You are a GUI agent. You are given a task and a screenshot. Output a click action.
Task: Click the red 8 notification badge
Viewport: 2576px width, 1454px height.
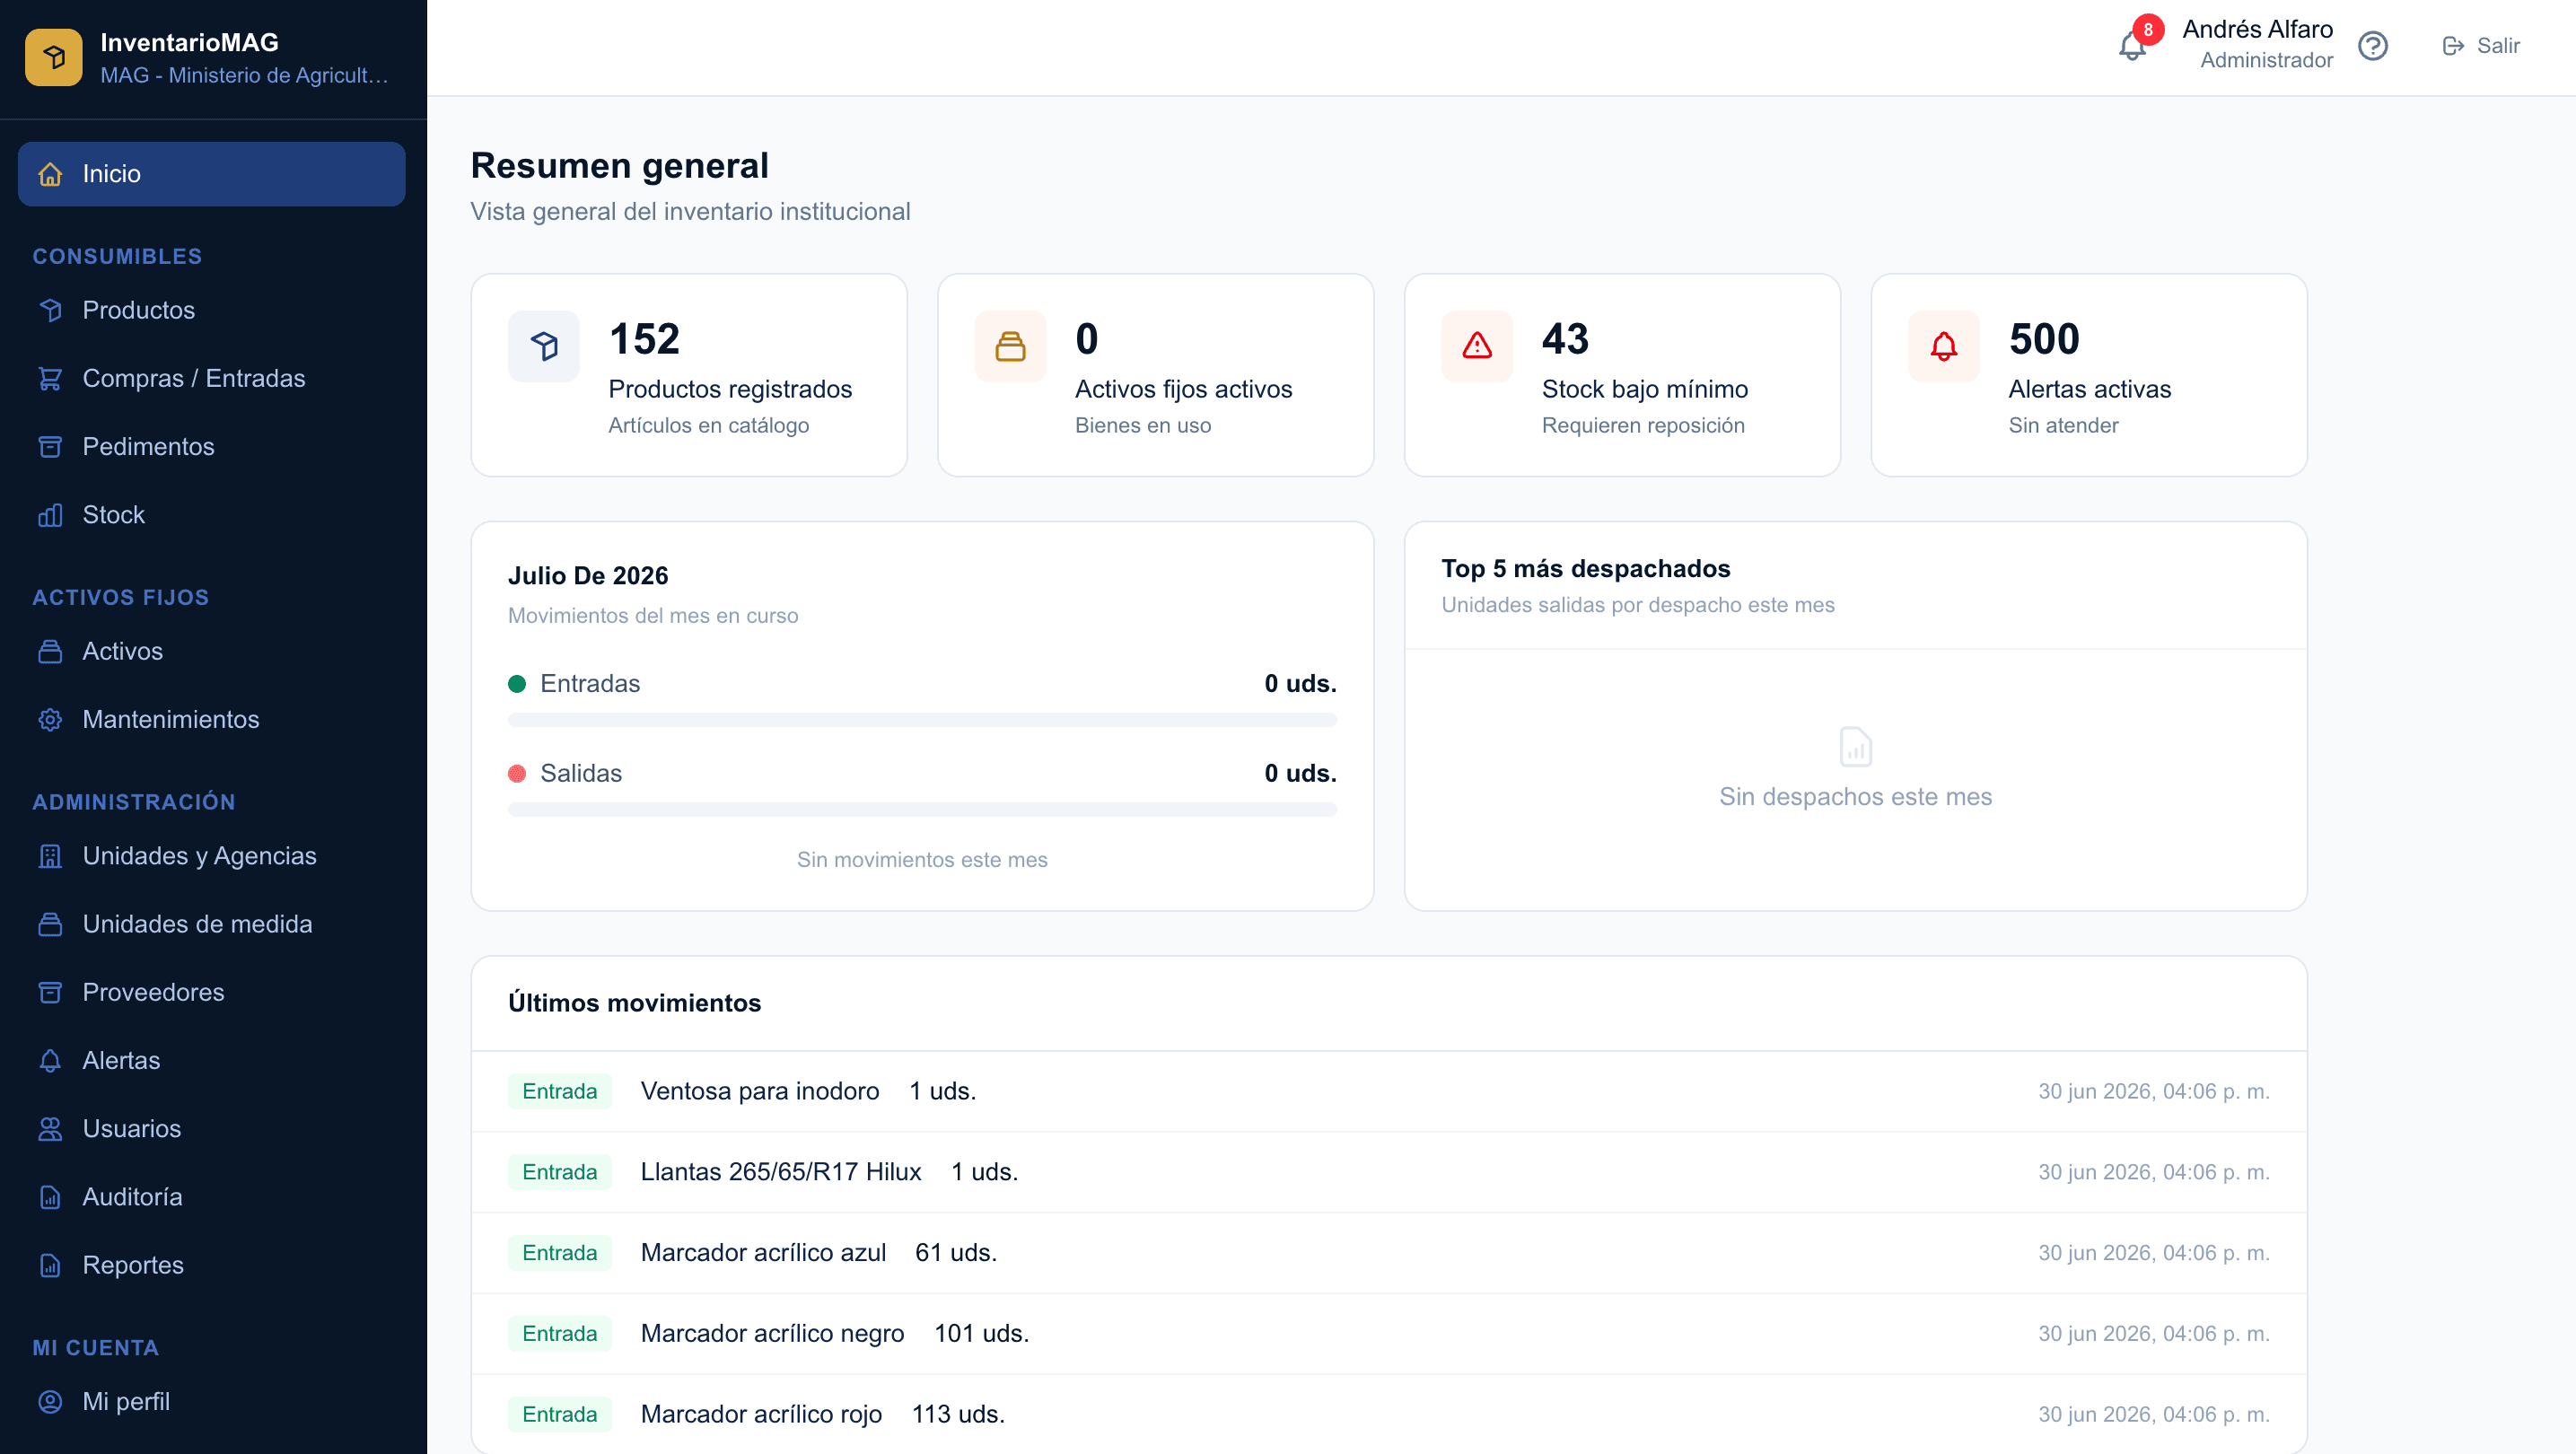coord(2147,30)
